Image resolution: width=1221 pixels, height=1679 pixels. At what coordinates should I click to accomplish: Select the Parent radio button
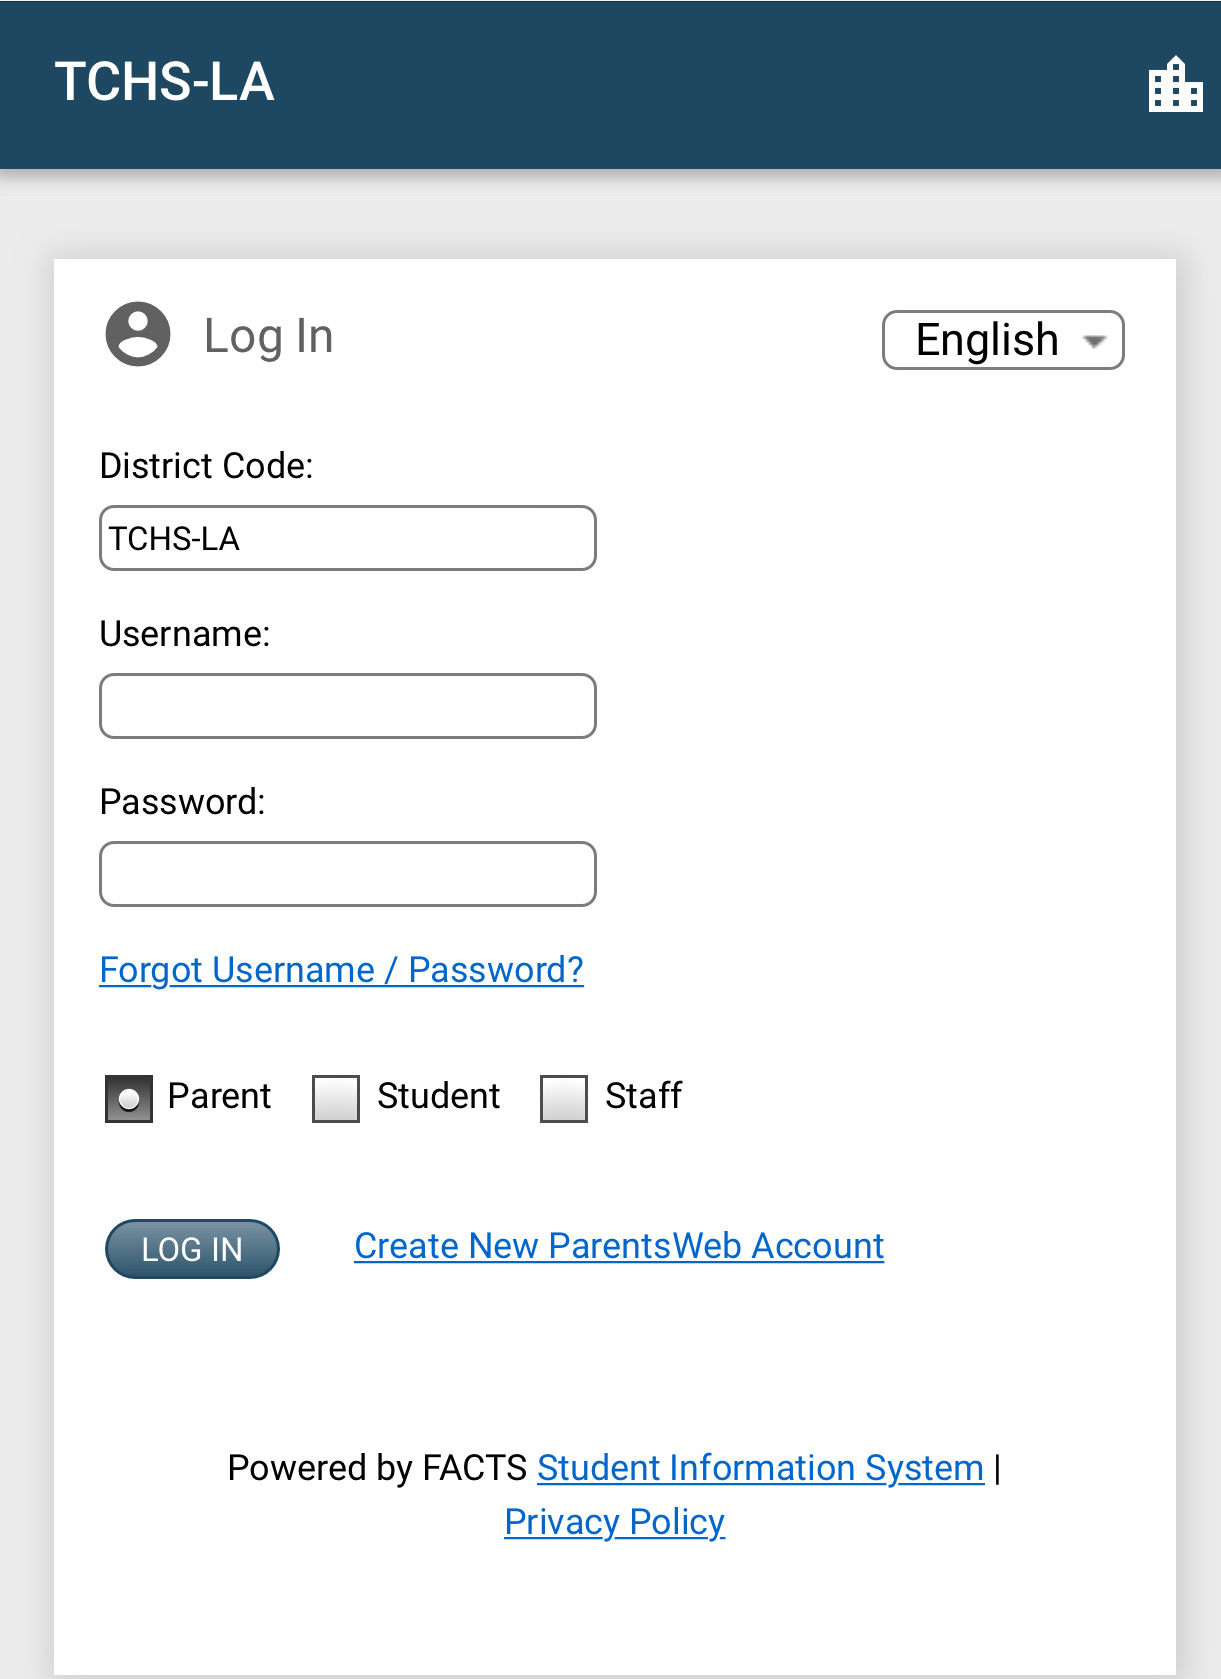point(129,1098)
